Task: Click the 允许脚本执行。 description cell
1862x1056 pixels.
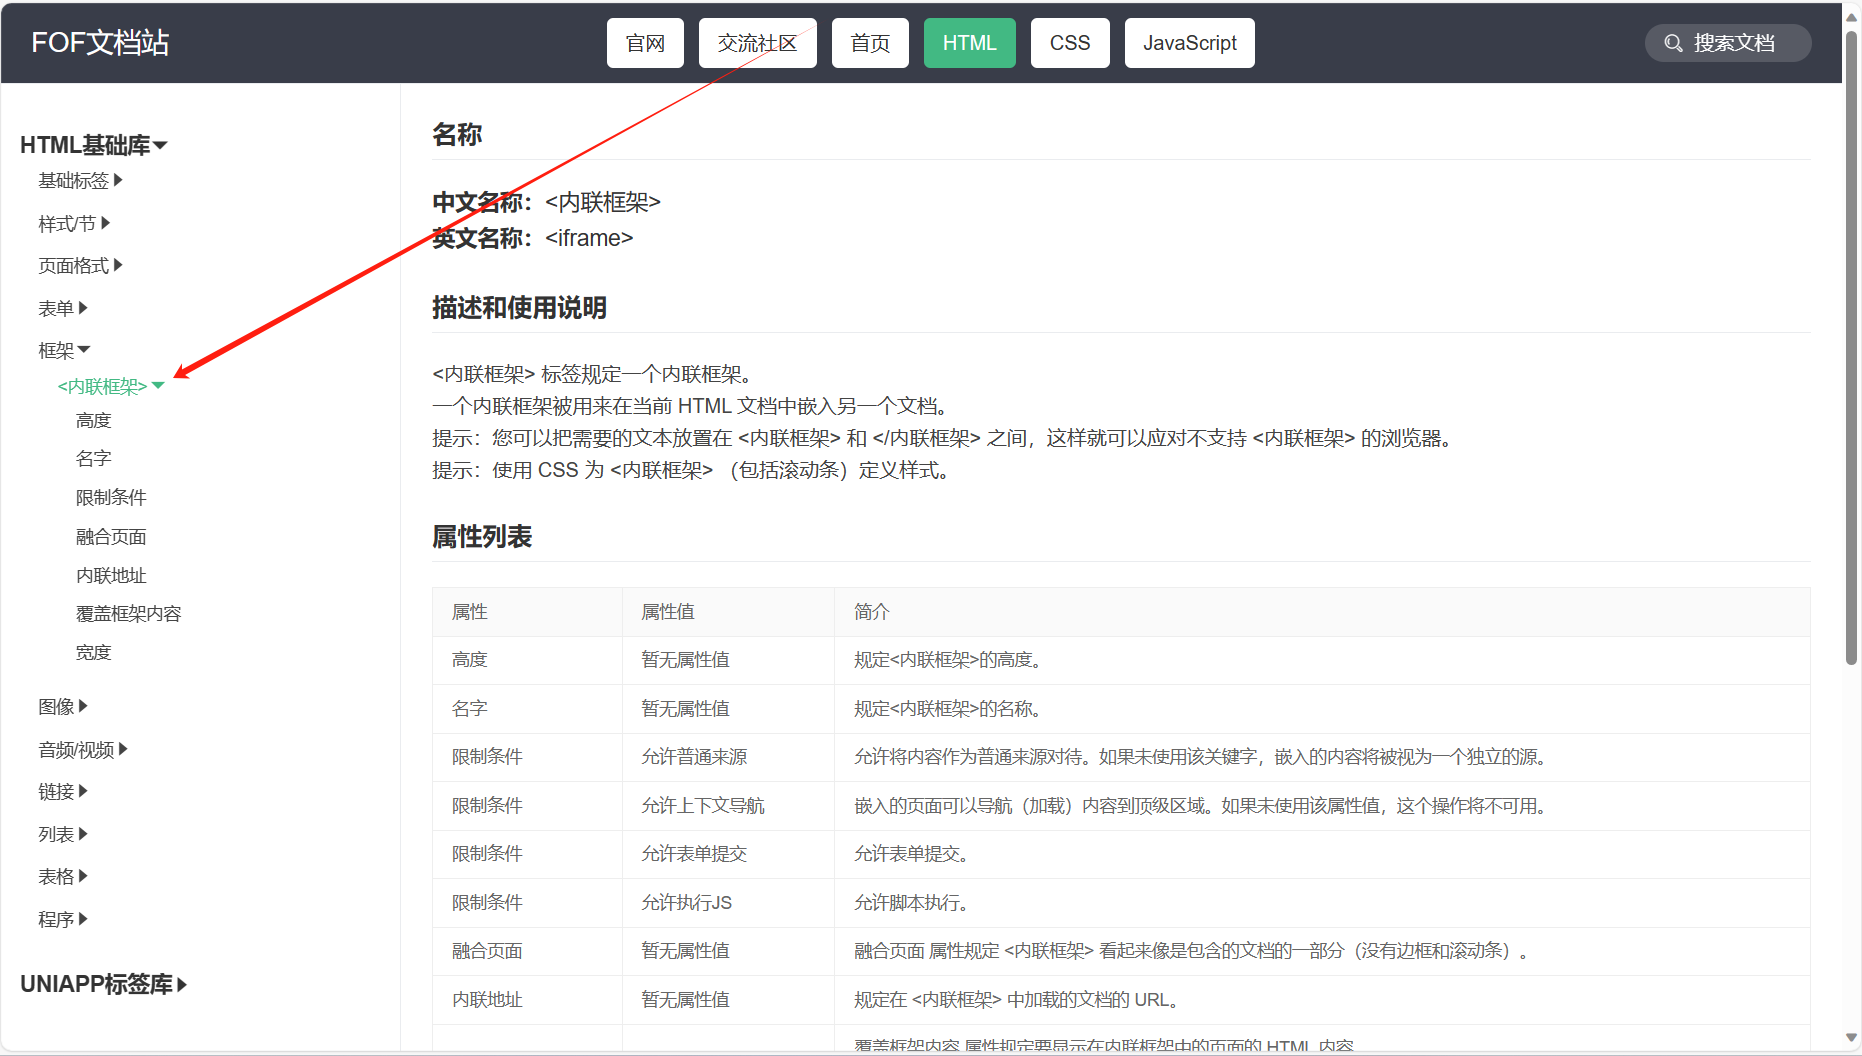Action: (x=1322, y=903)
